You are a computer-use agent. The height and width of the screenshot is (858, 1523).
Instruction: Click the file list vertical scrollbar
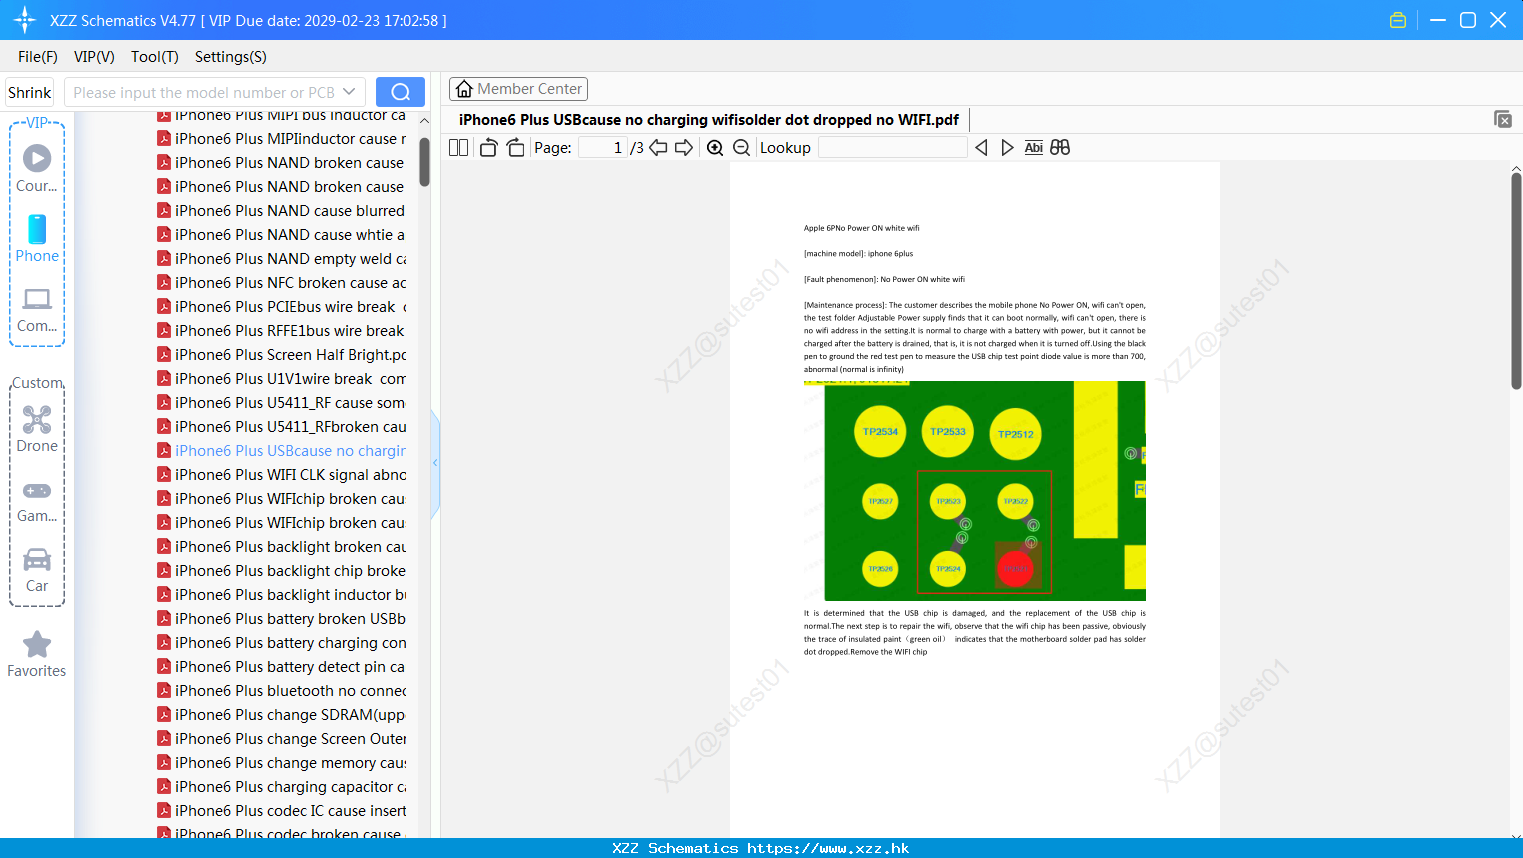424,161
